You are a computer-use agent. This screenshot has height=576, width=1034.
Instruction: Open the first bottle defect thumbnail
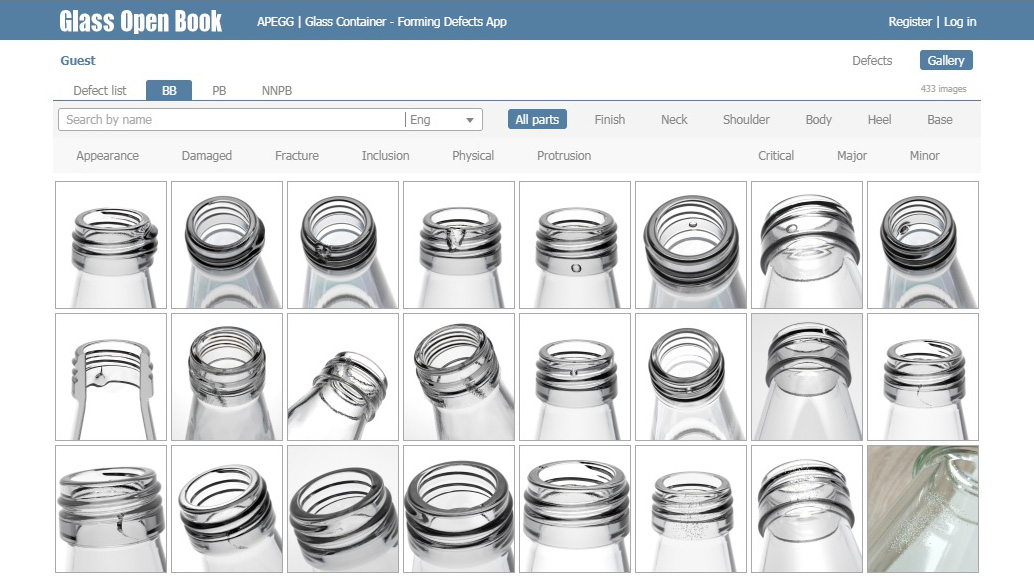point(110,244)
